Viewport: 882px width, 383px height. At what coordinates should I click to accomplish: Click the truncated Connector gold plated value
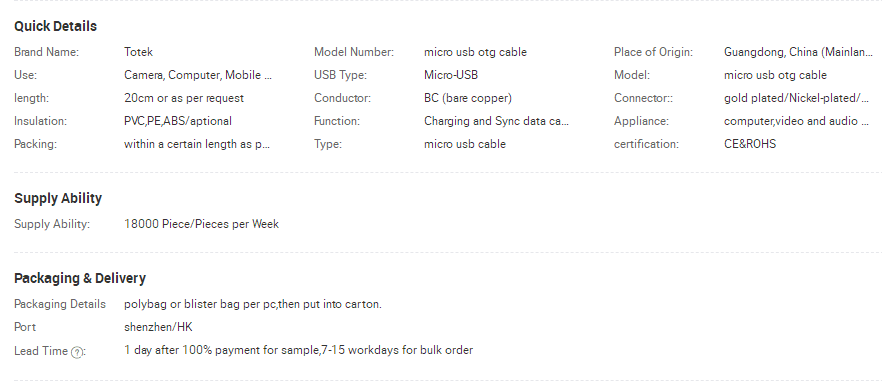(x=796, y=98)
